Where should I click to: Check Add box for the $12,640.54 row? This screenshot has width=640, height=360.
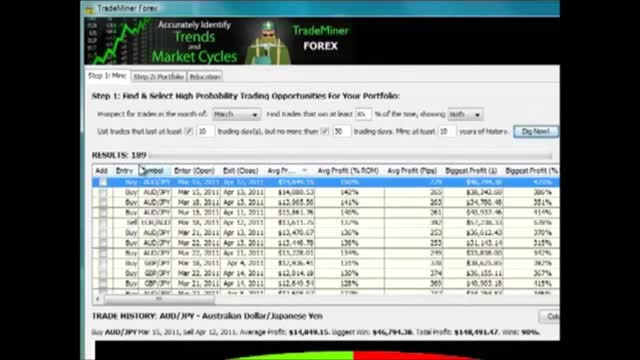(102, 283)
